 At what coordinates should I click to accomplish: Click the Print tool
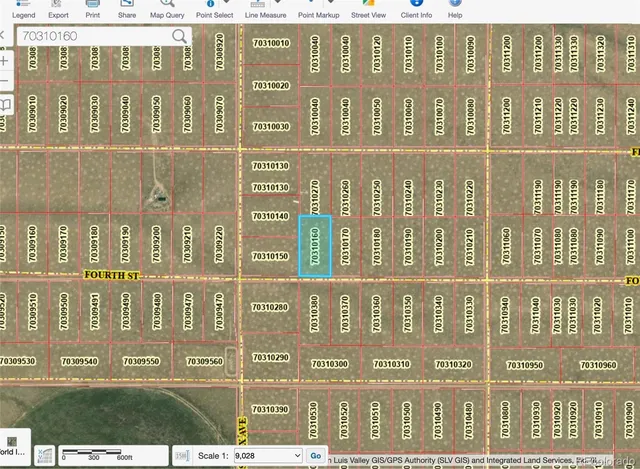[92, 10]
